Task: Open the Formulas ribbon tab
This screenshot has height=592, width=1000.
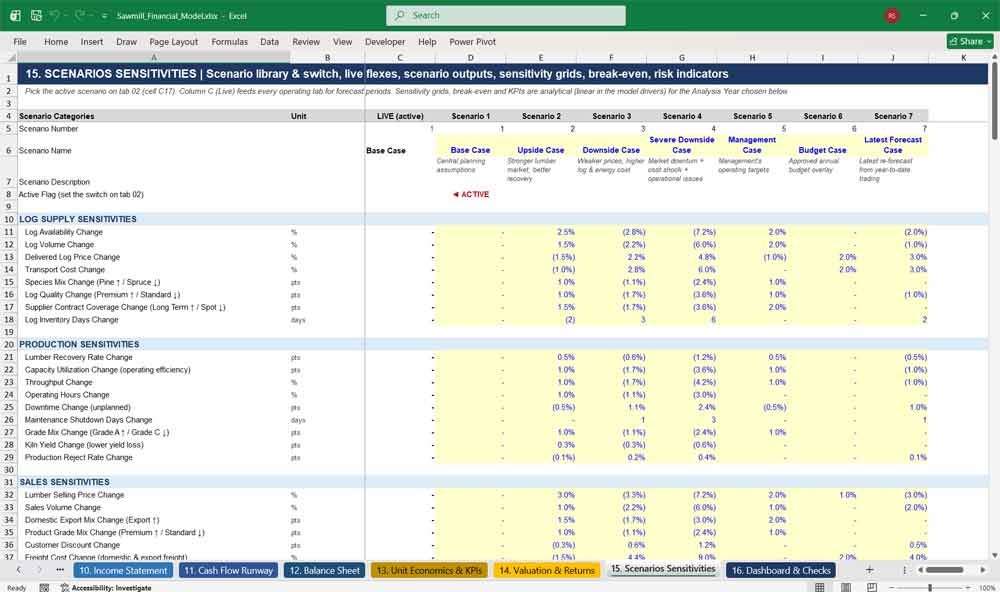Action: (x=230, y=41)
